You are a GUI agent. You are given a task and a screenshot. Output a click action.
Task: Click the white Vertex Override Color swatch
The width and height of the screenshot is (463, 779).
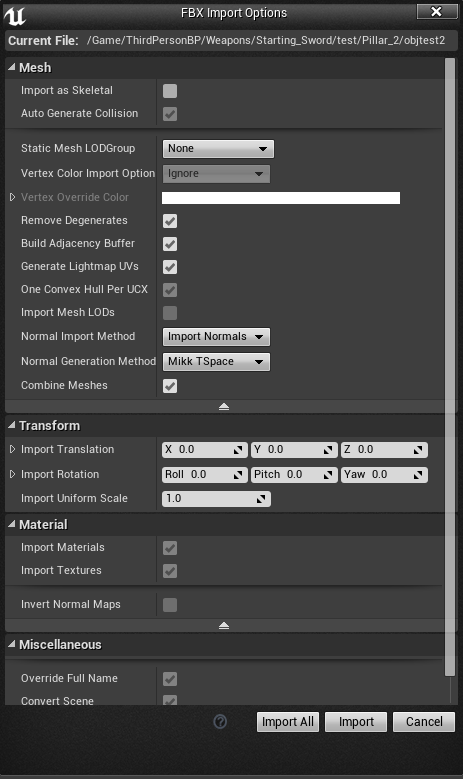pyautogui.click(x=281, y=198)
